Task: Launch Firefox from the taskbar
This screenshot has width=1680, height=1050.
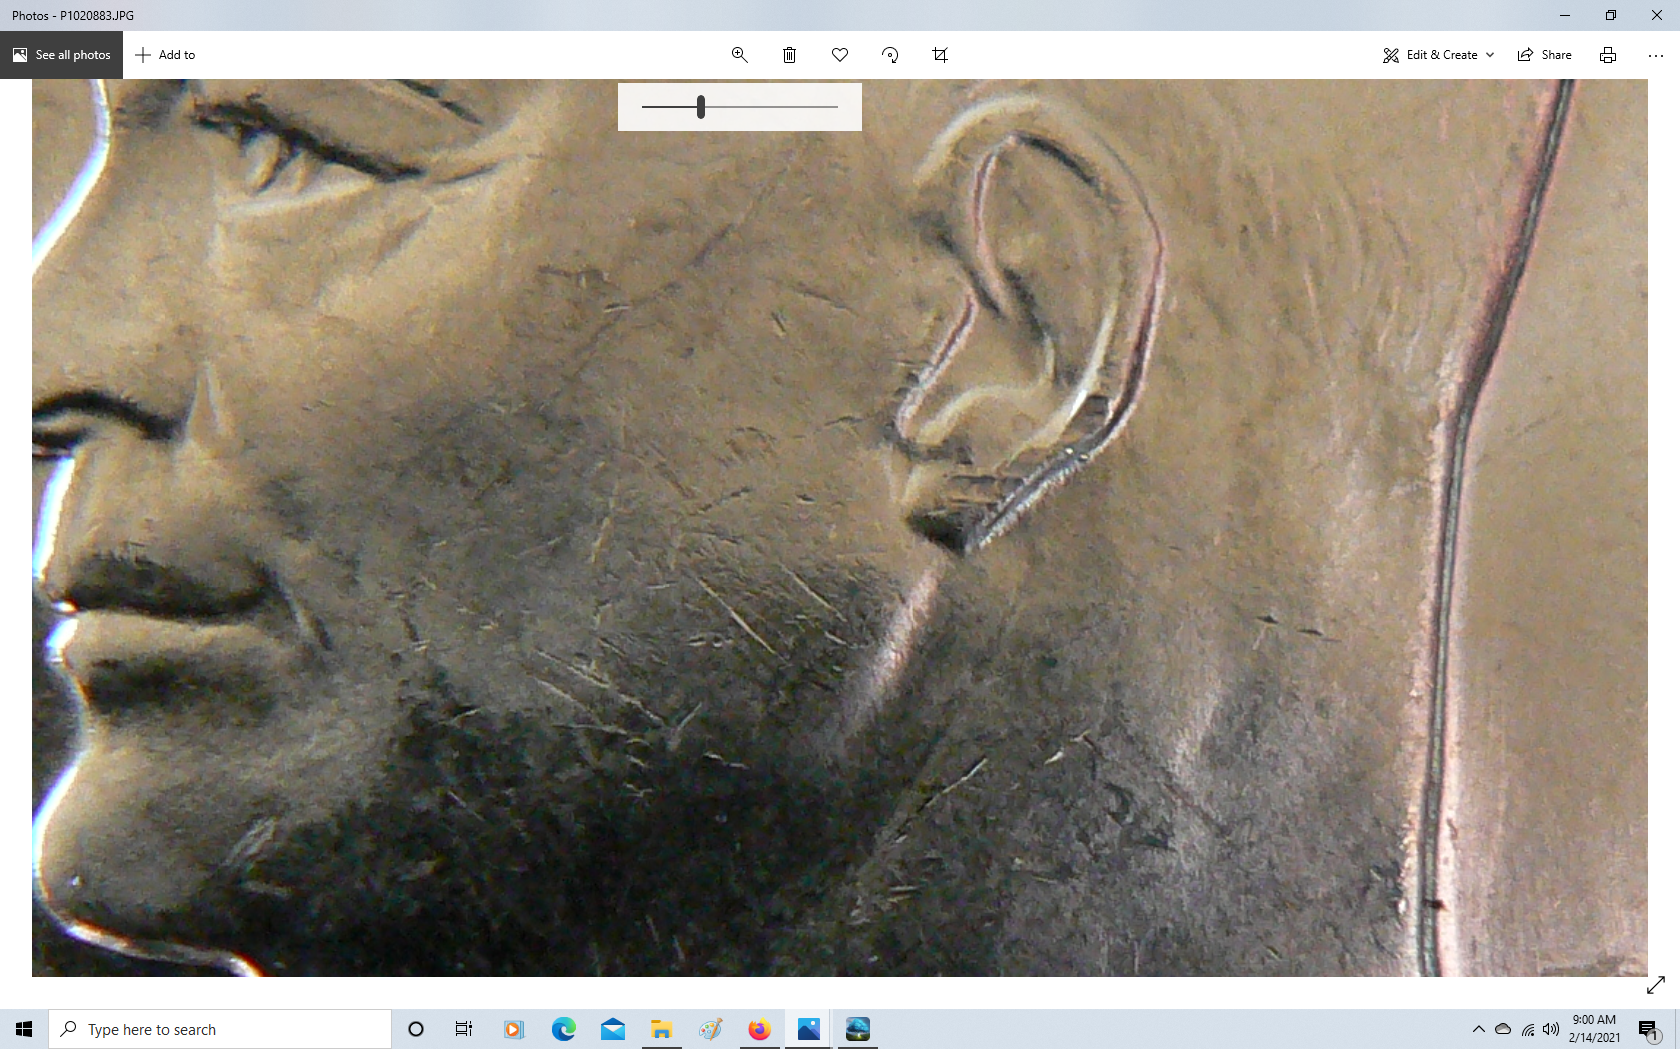Action: pyautogui.click(x=760, y=1029)
